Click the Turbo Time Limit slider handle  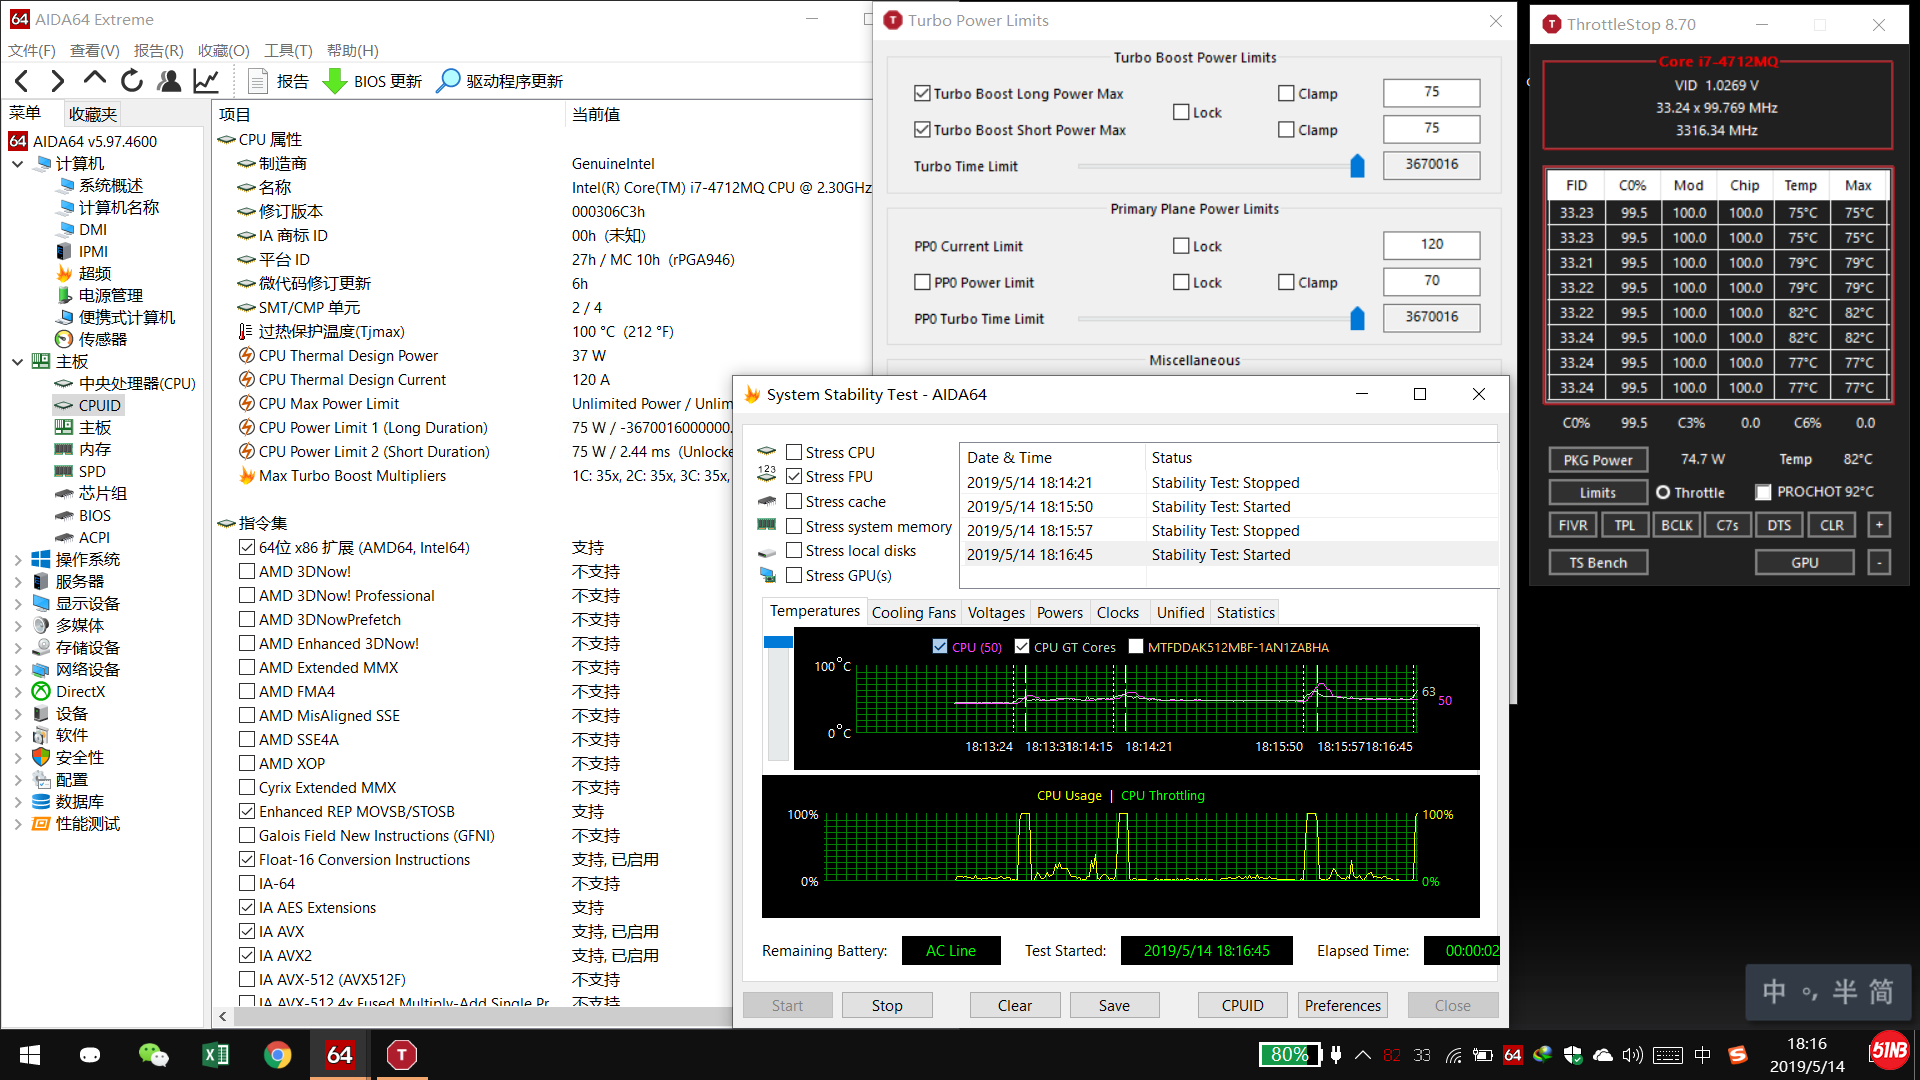(1357, 166)
